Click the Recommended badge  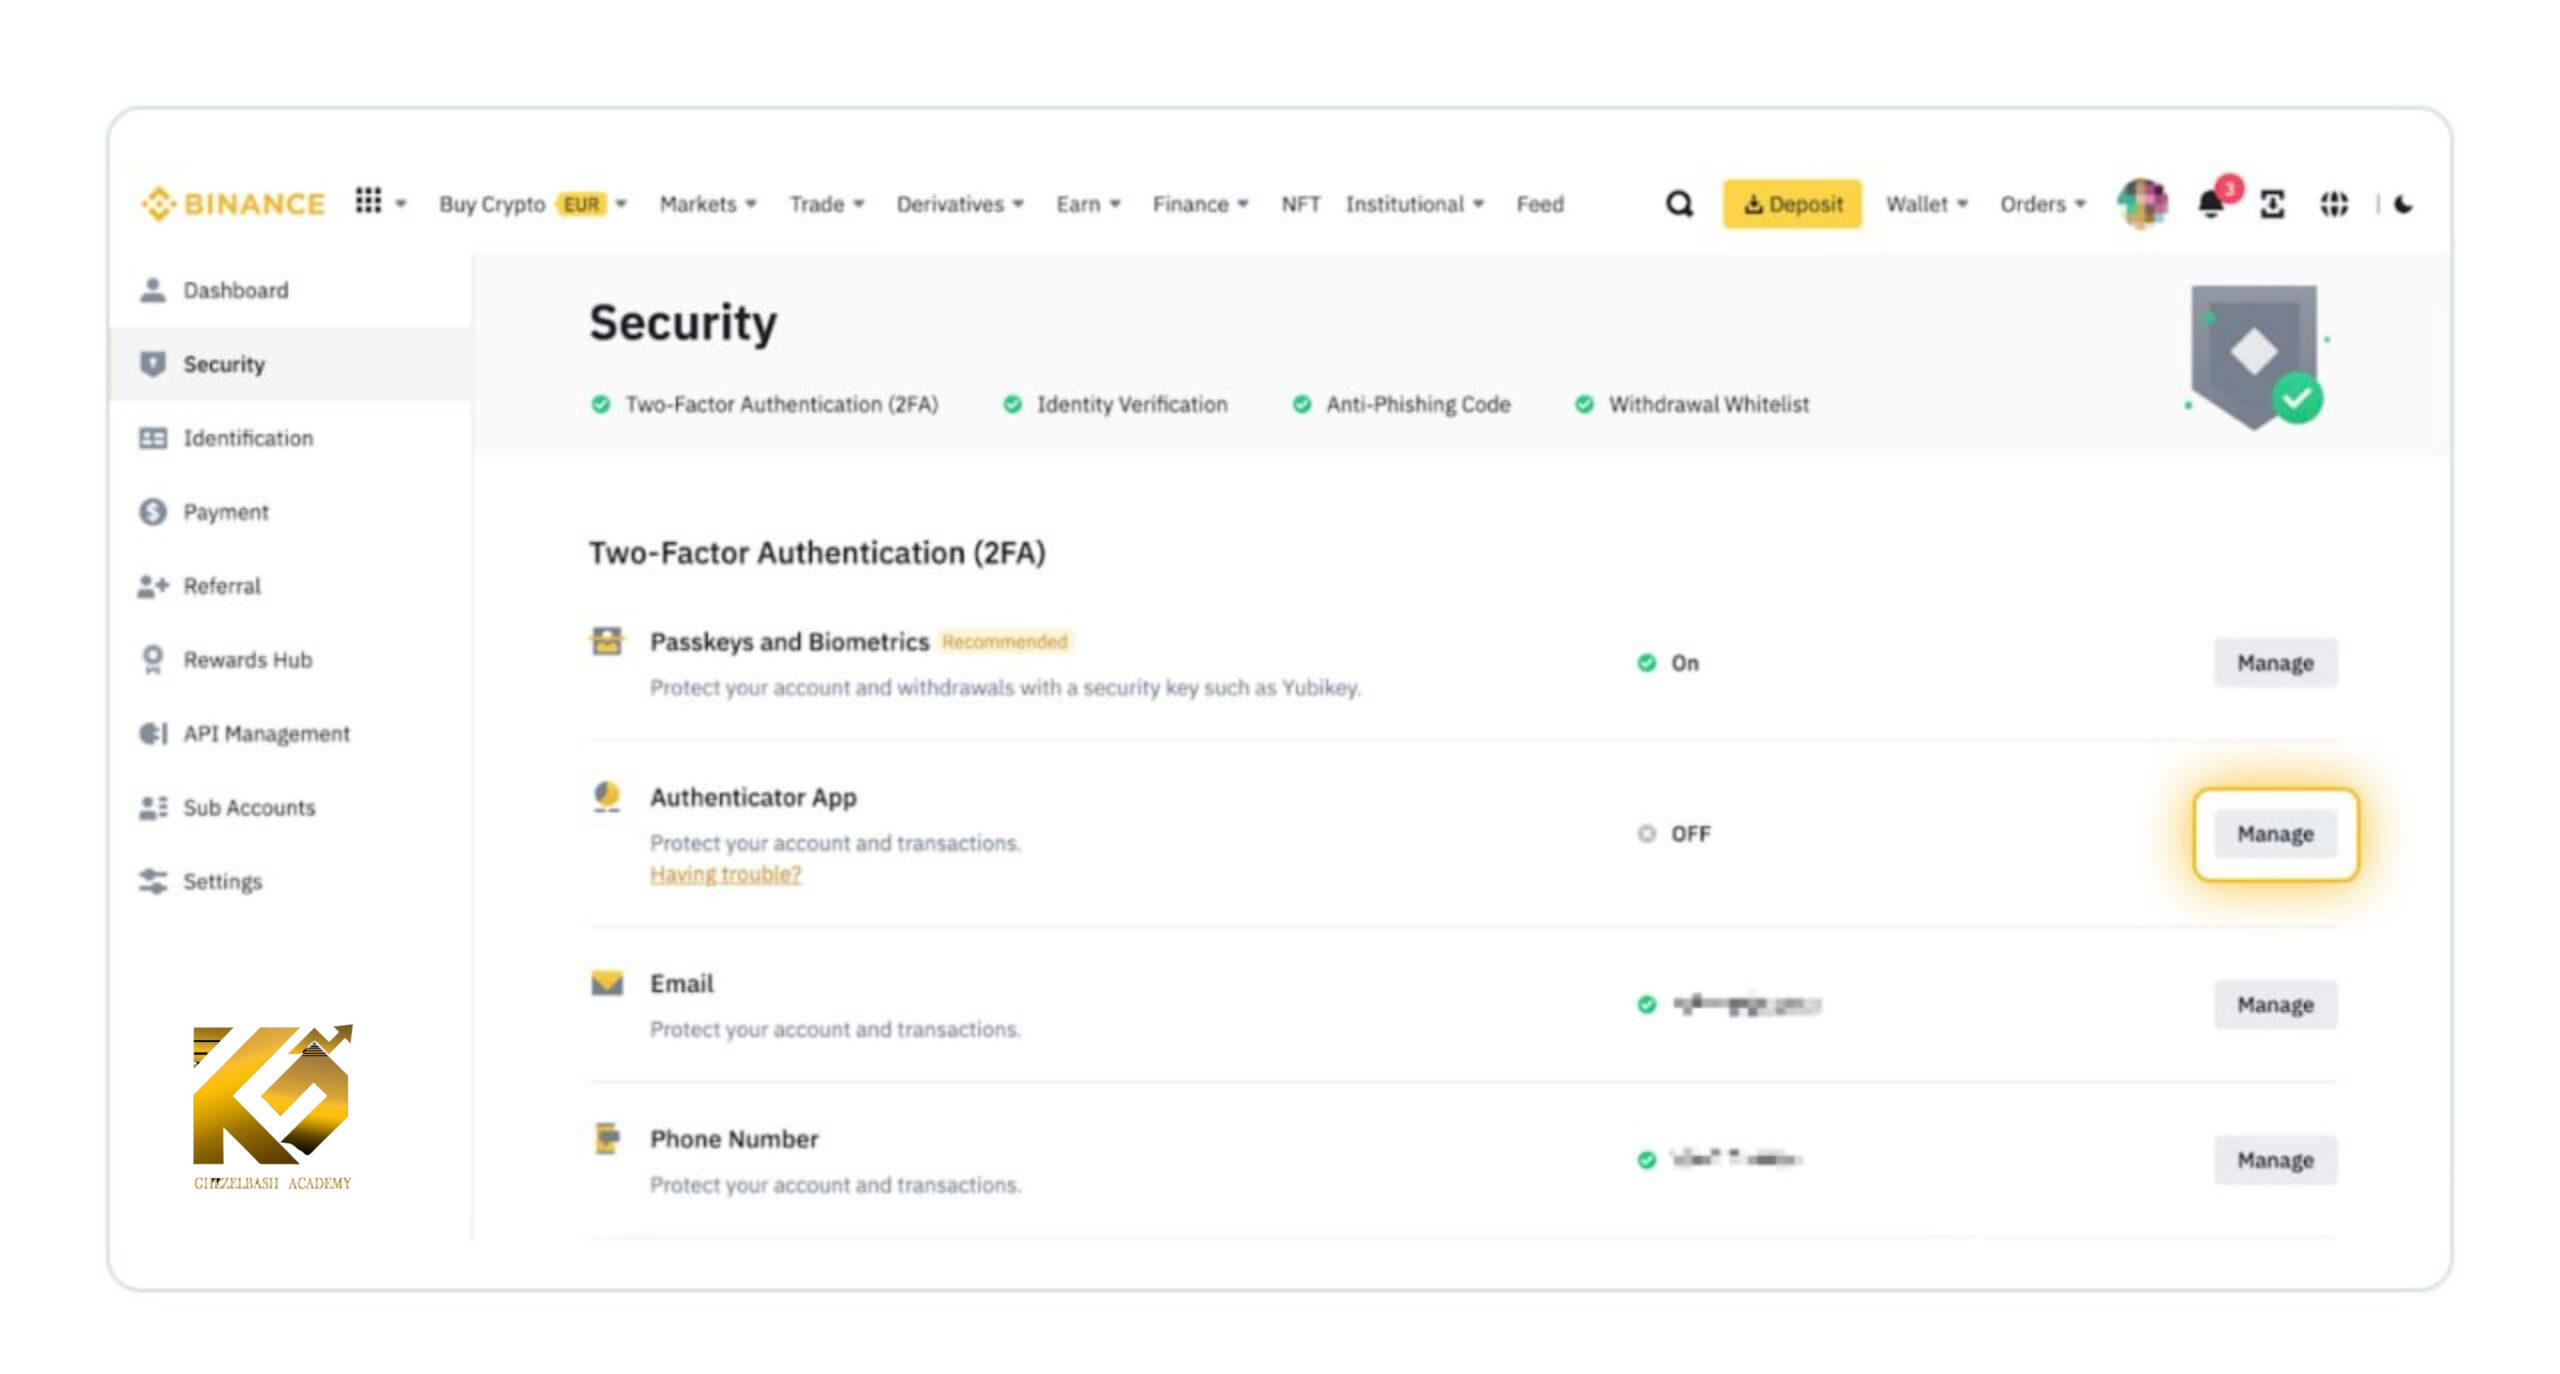(x=1005, y=641)
